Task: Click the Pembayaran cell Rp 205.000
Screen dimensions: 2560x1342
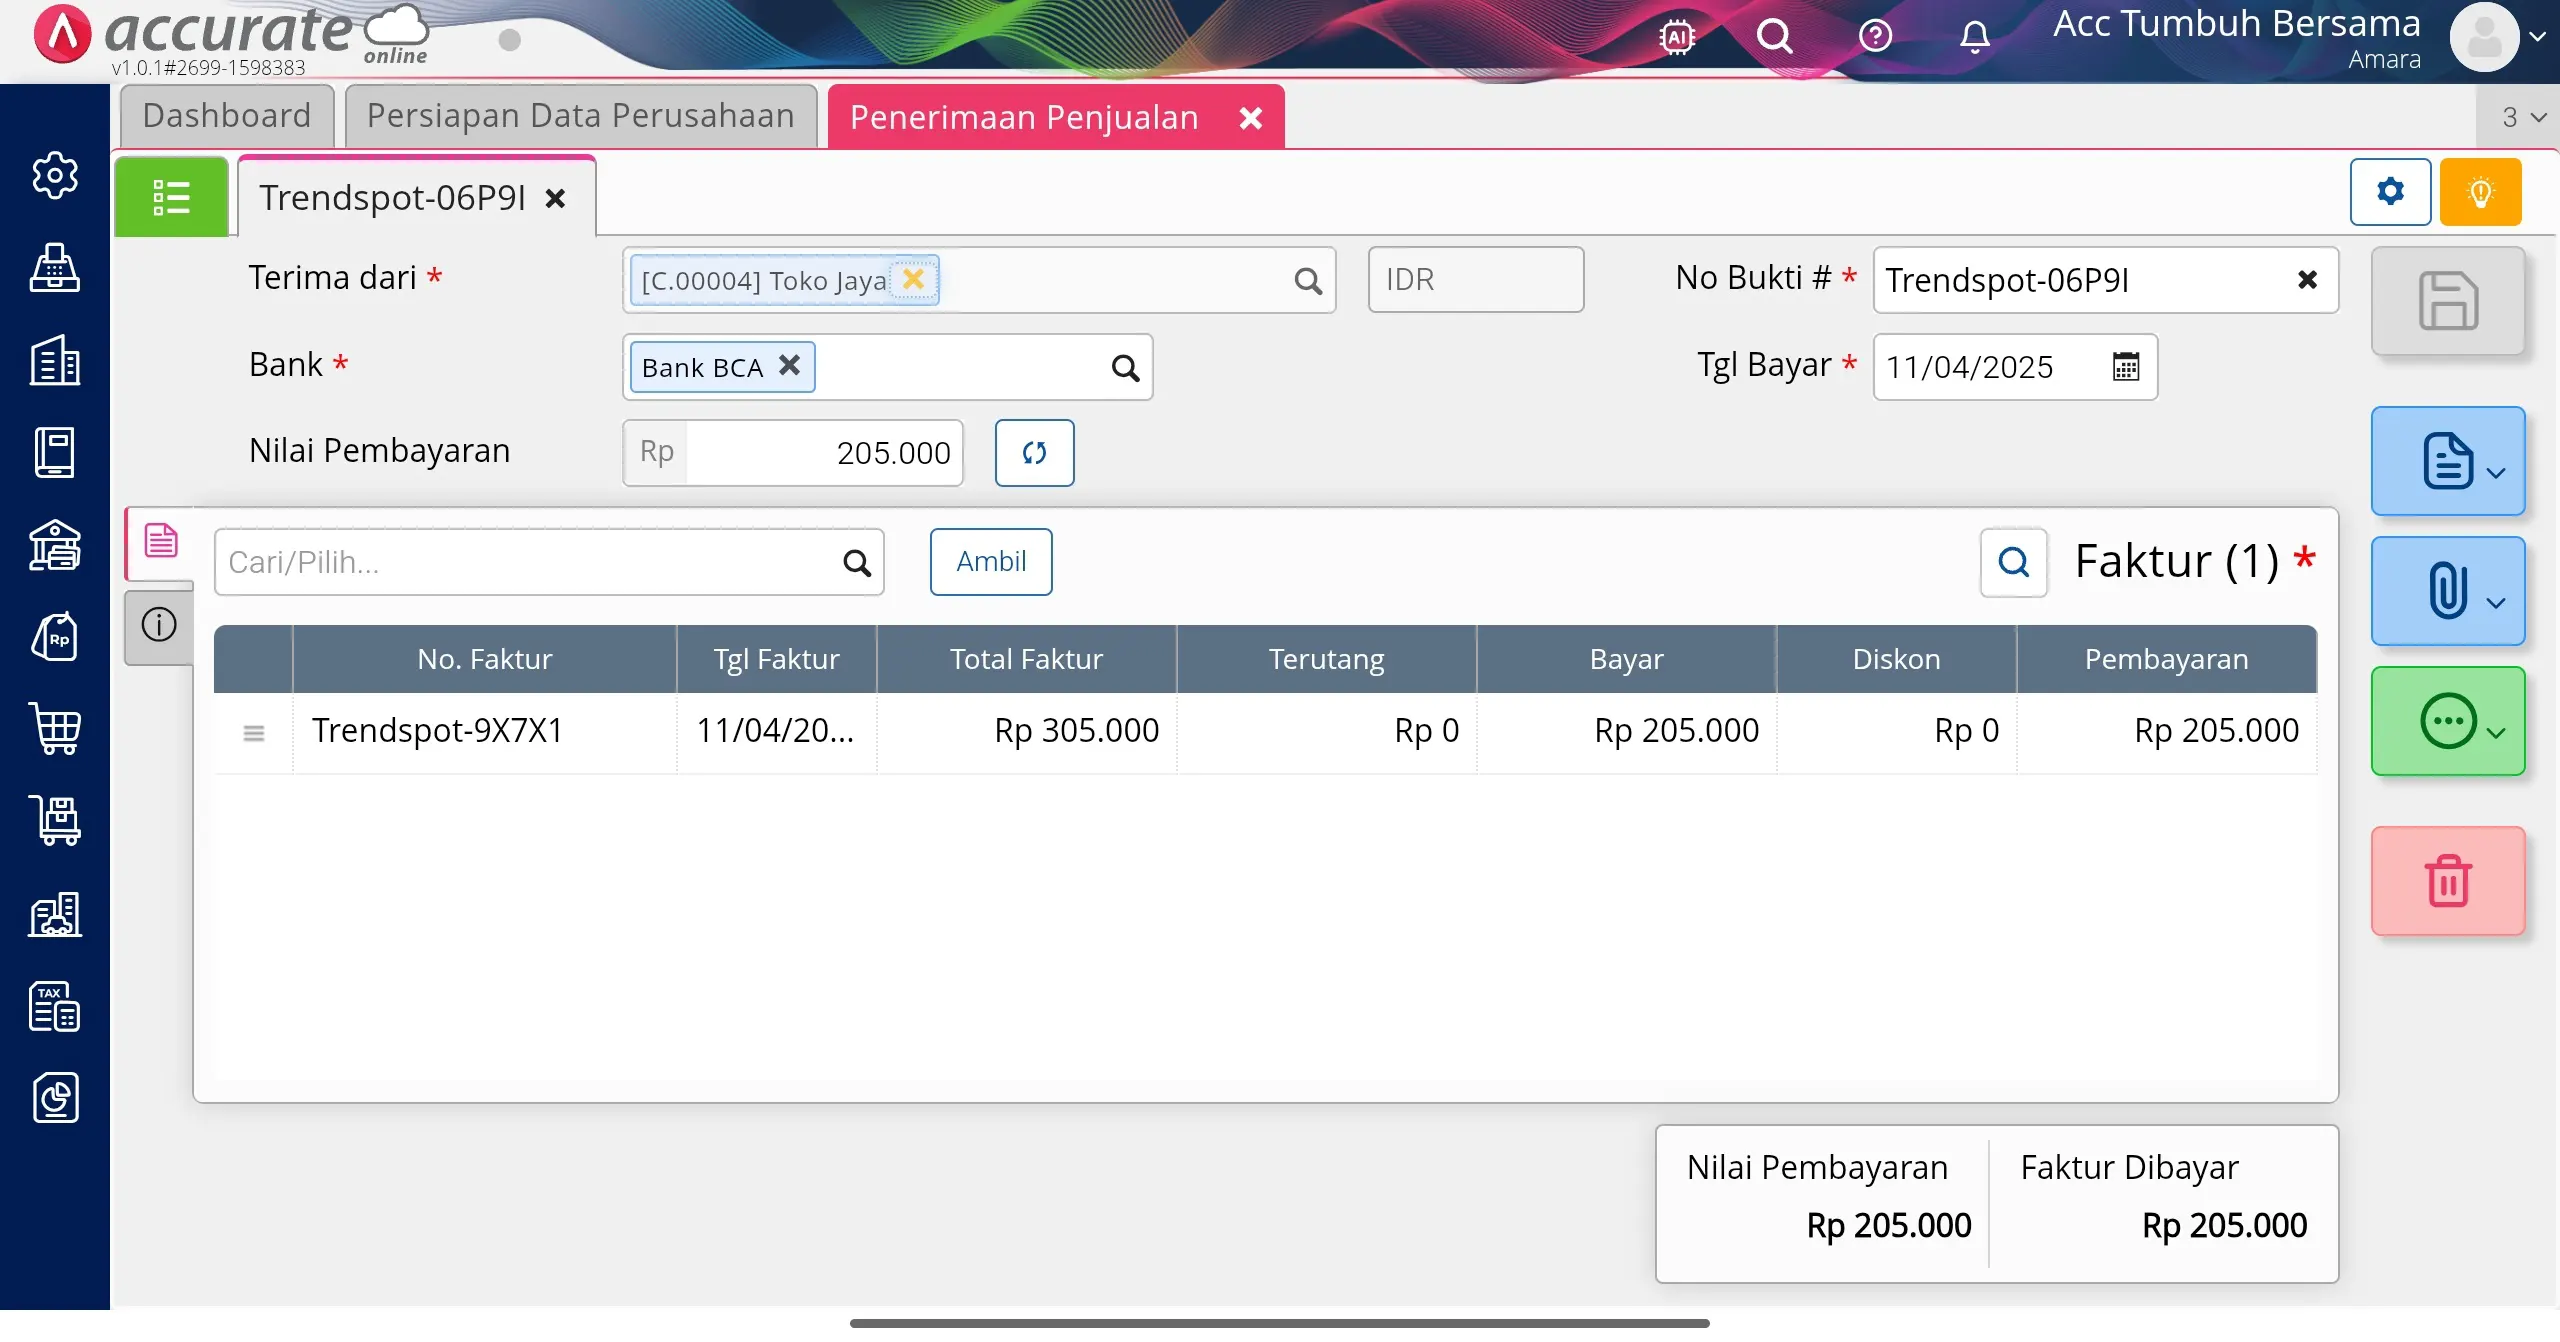Action: coord(2167,731)
